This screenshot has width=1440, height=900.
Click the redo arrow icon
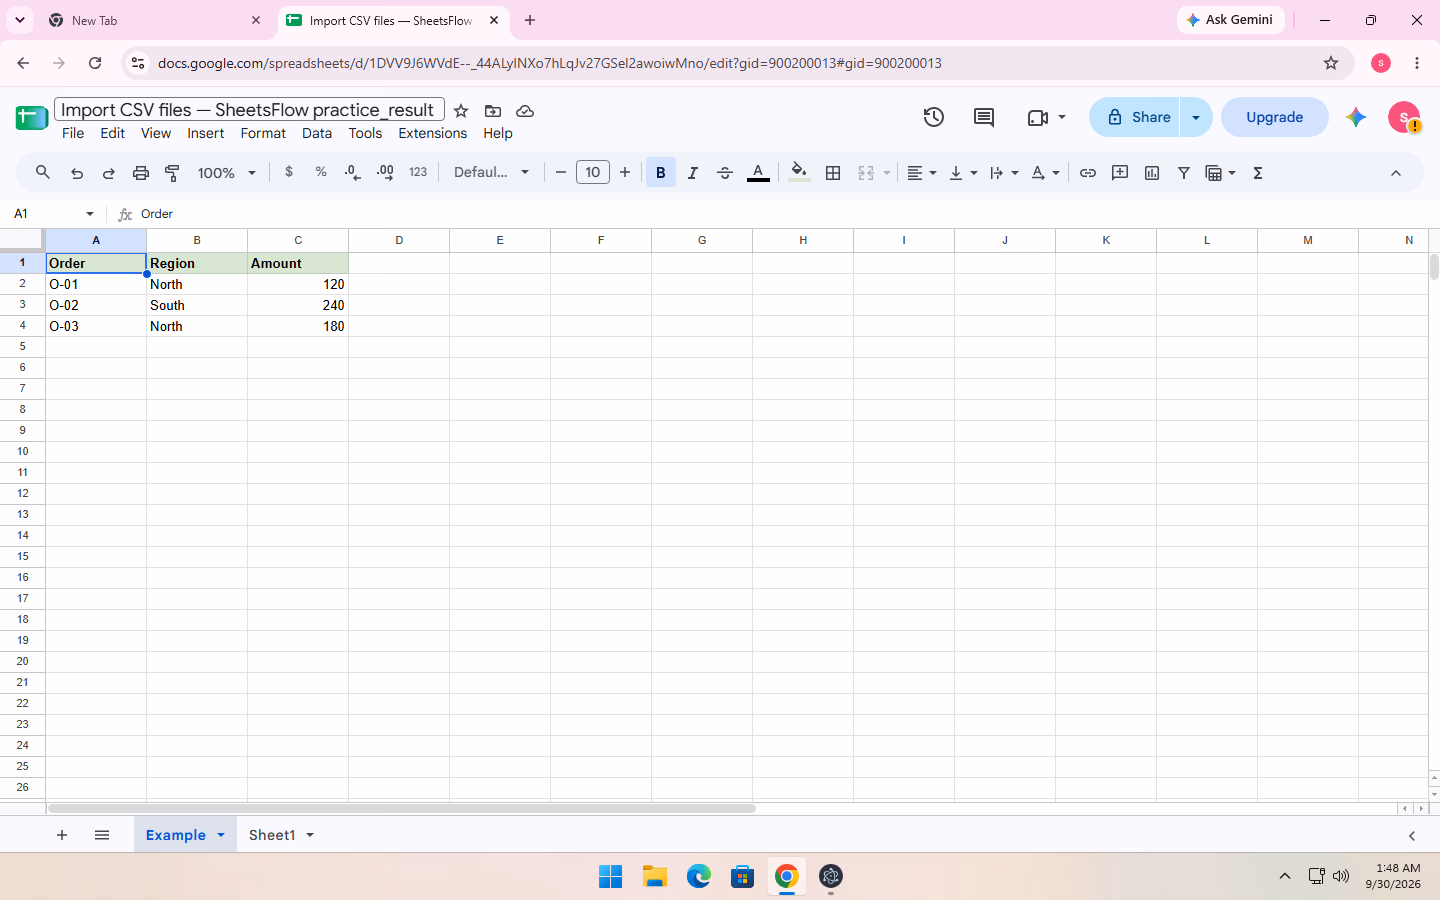(x=109, y=173)
